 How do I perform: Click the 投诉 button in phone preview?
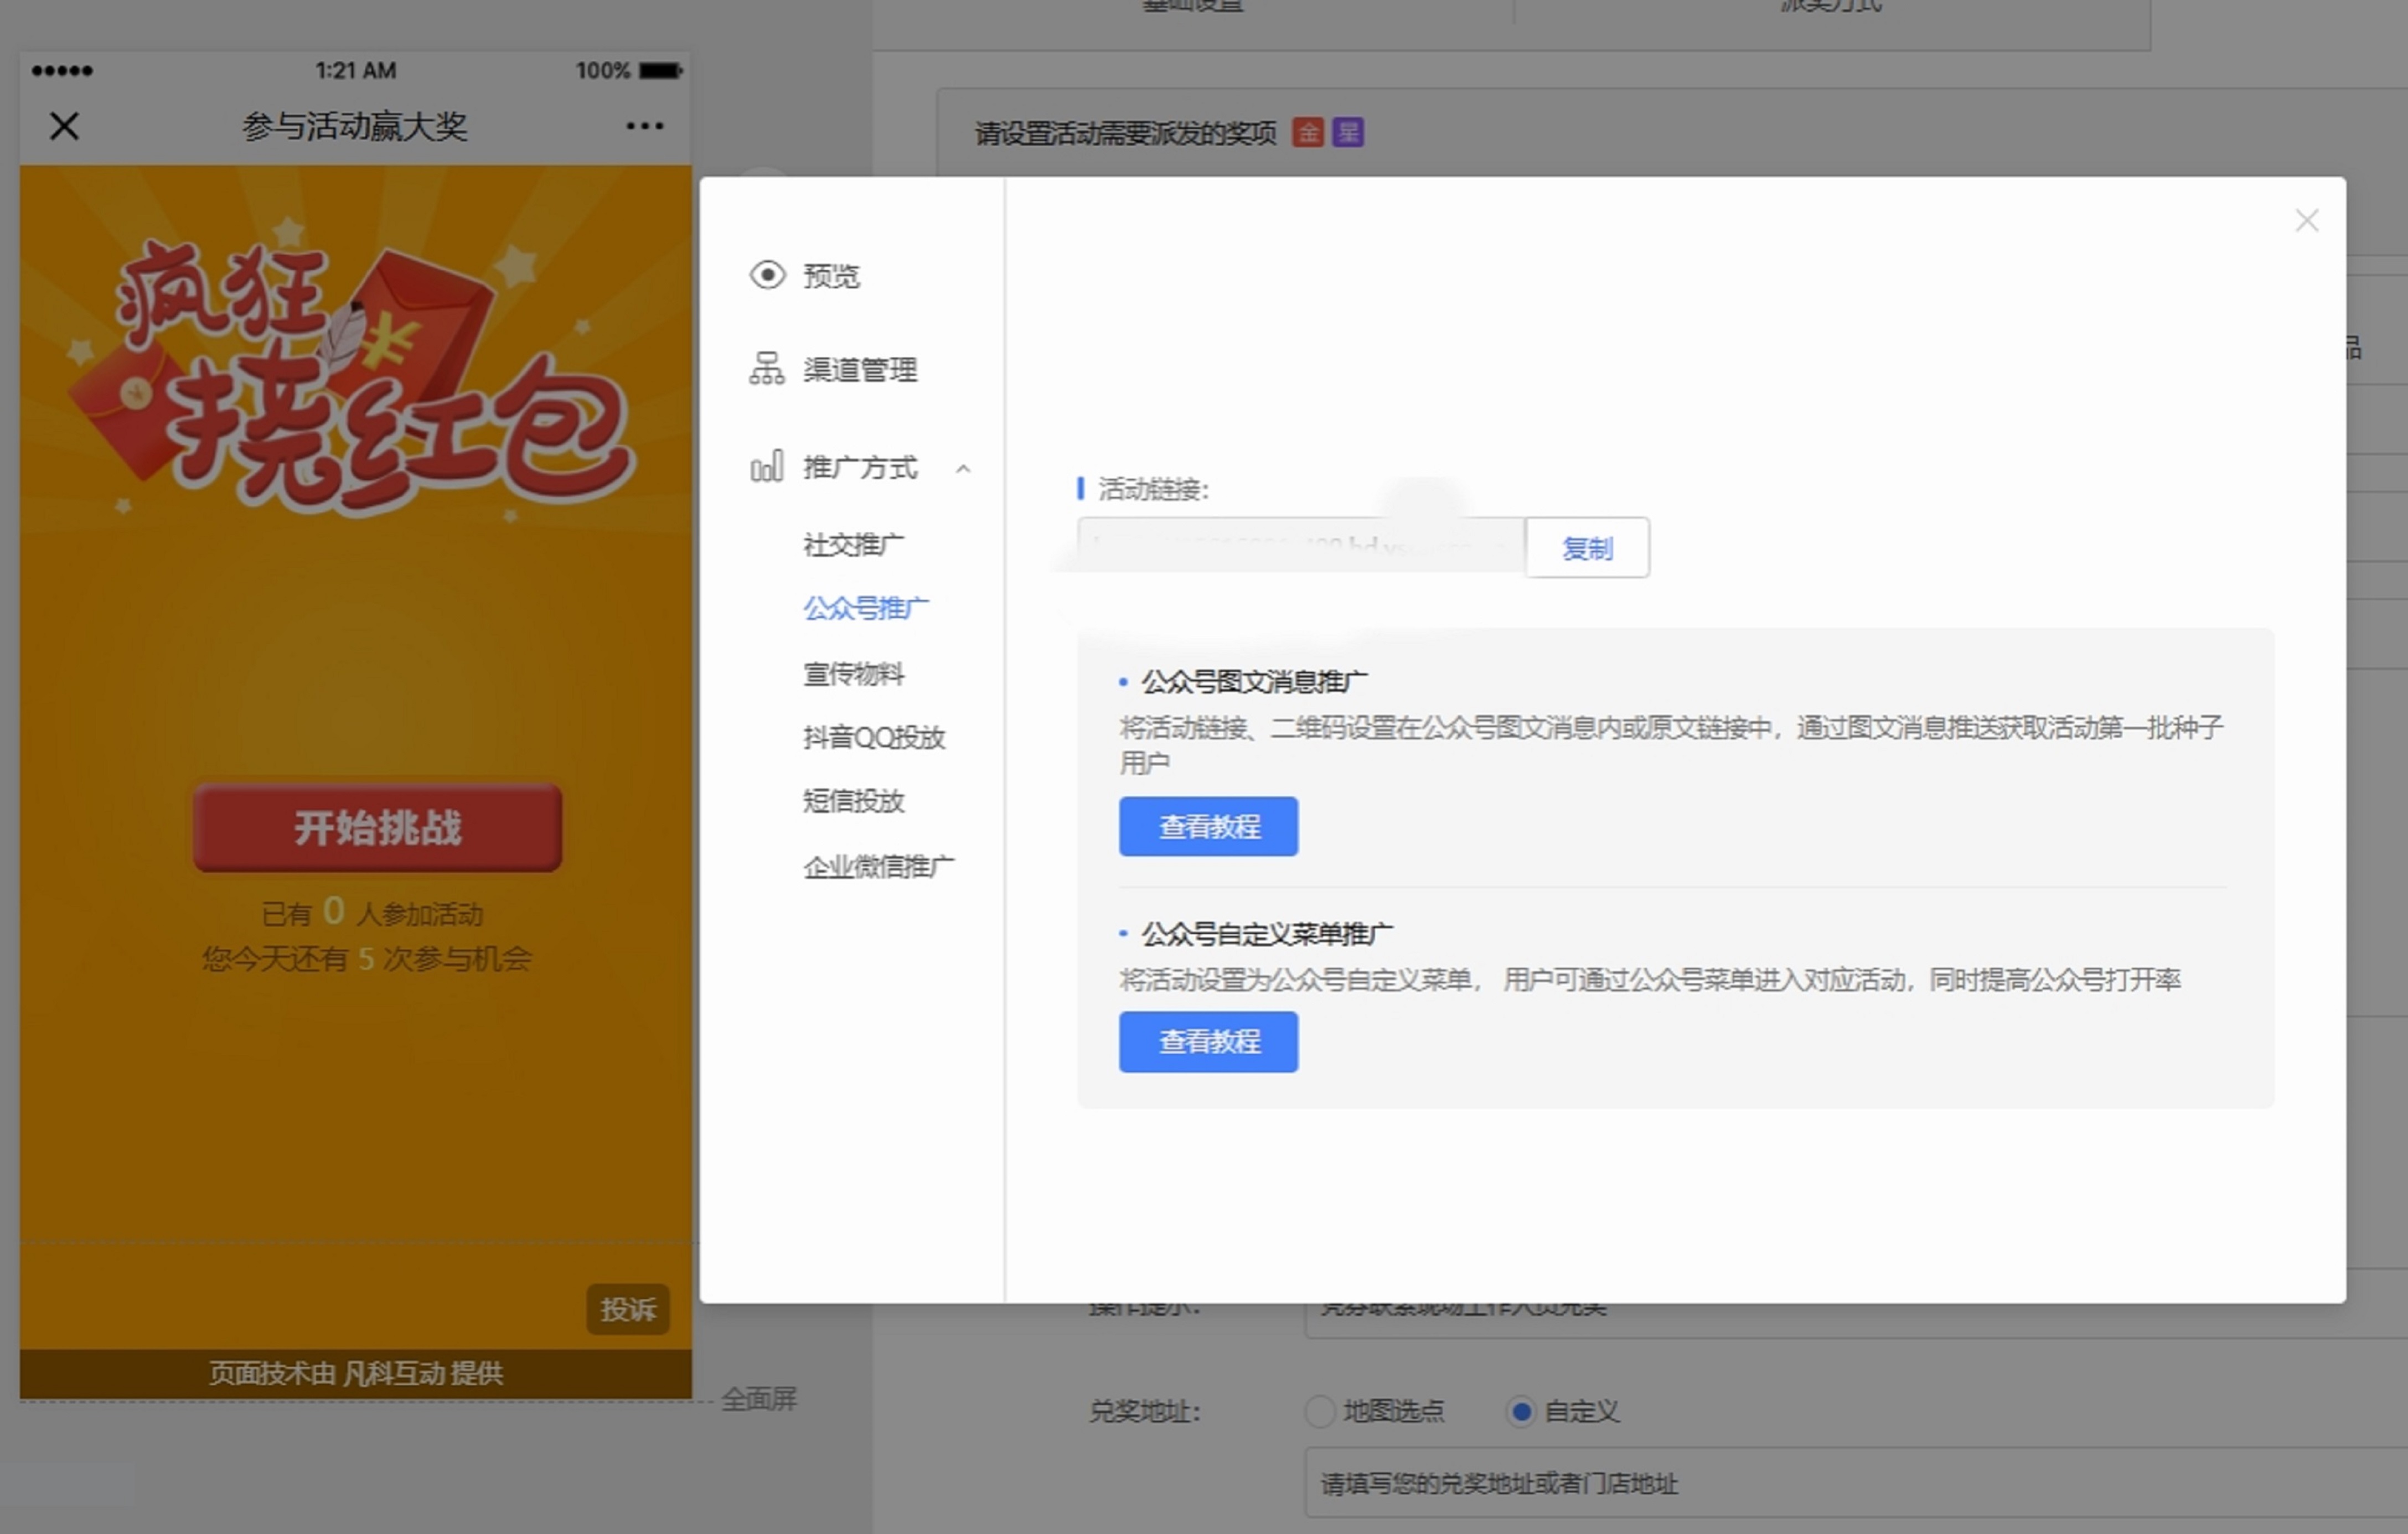[627, 1309]
